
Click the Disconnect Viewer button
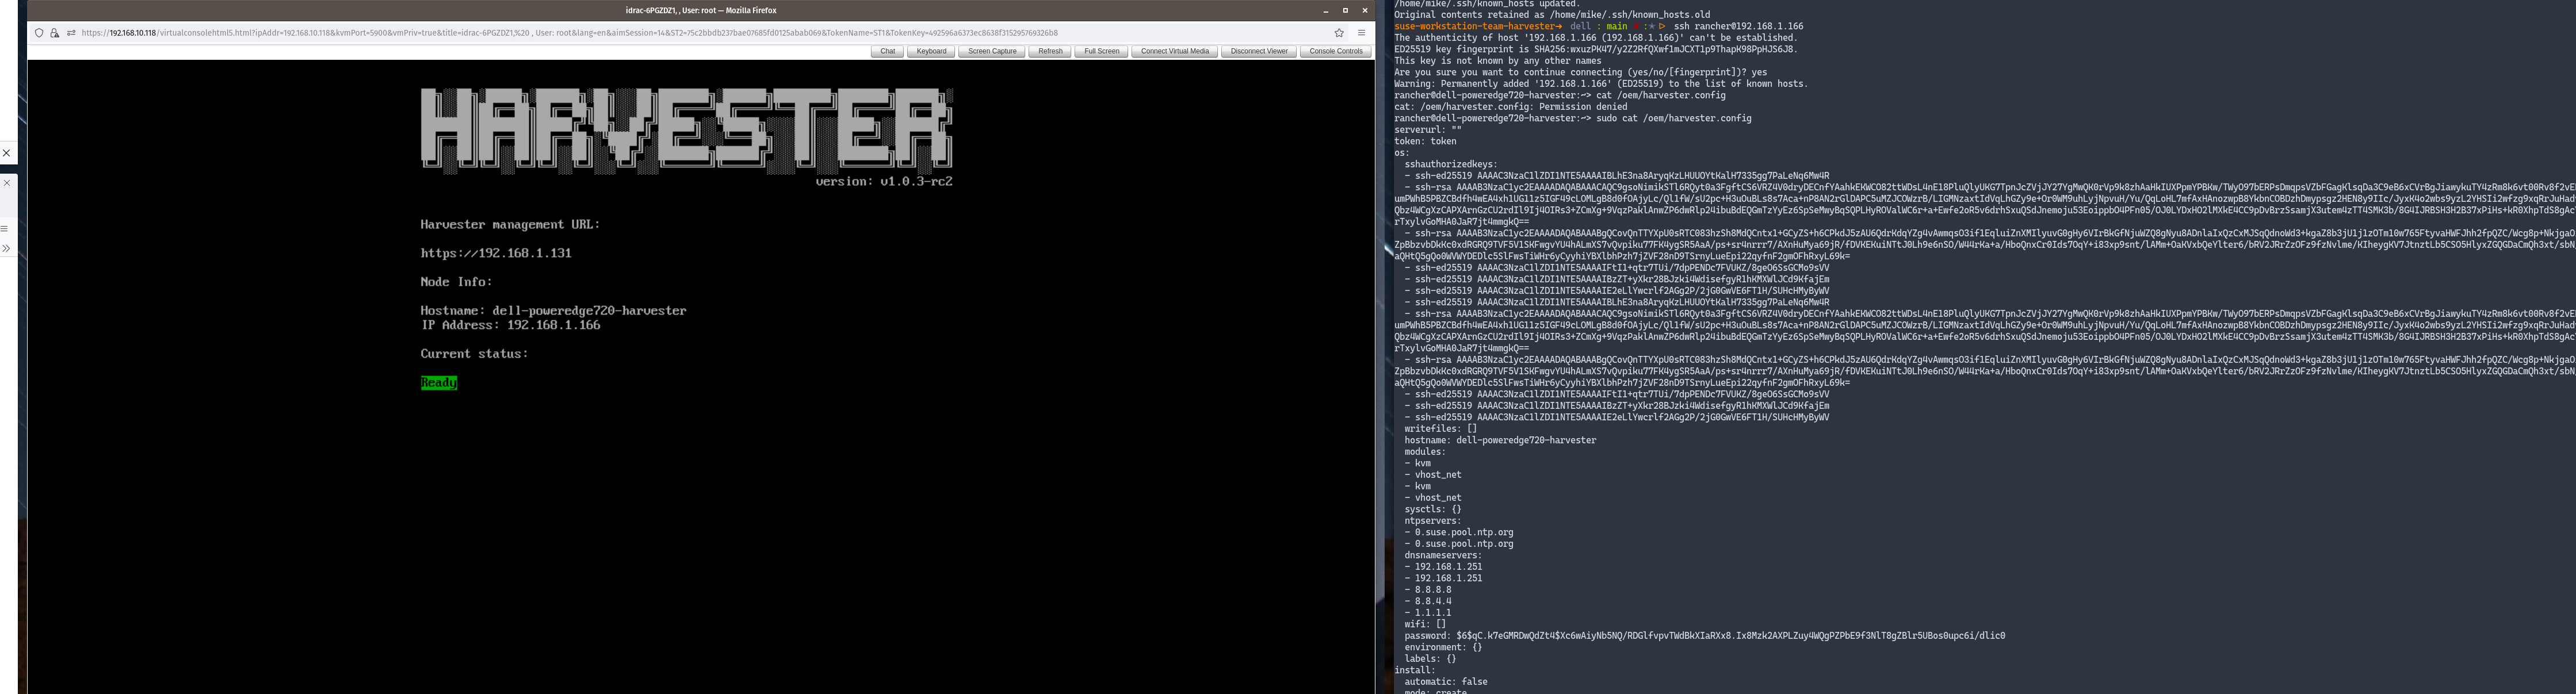(x=1259, y=51)
